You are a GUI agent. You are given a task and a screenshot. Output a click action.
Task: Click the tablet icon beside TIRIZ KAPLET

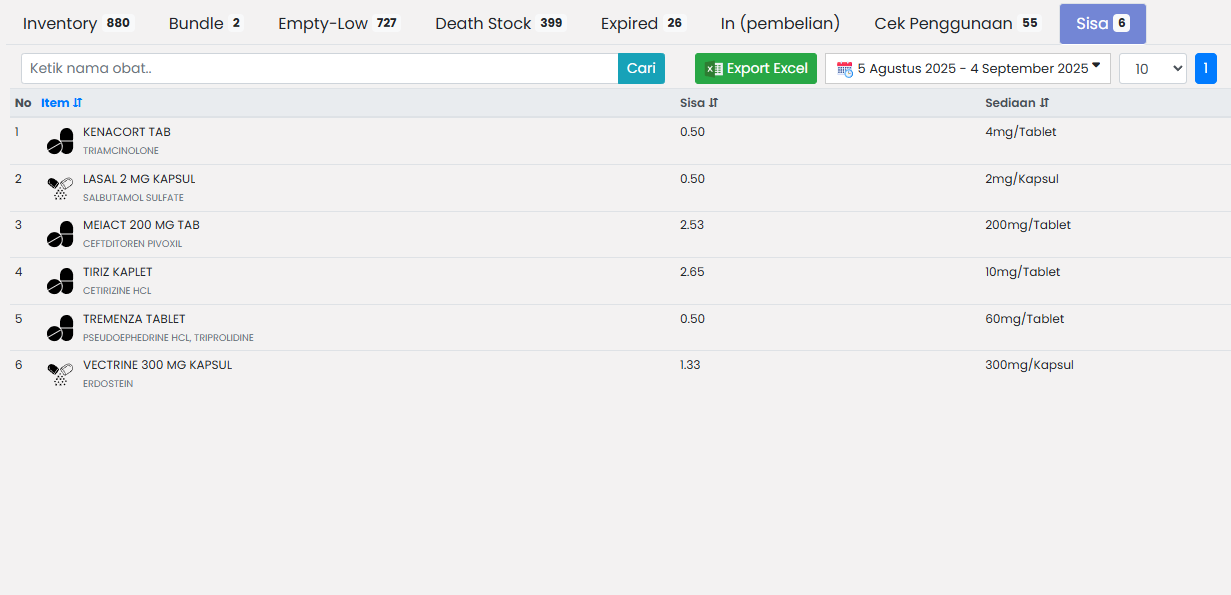(60, 281)
